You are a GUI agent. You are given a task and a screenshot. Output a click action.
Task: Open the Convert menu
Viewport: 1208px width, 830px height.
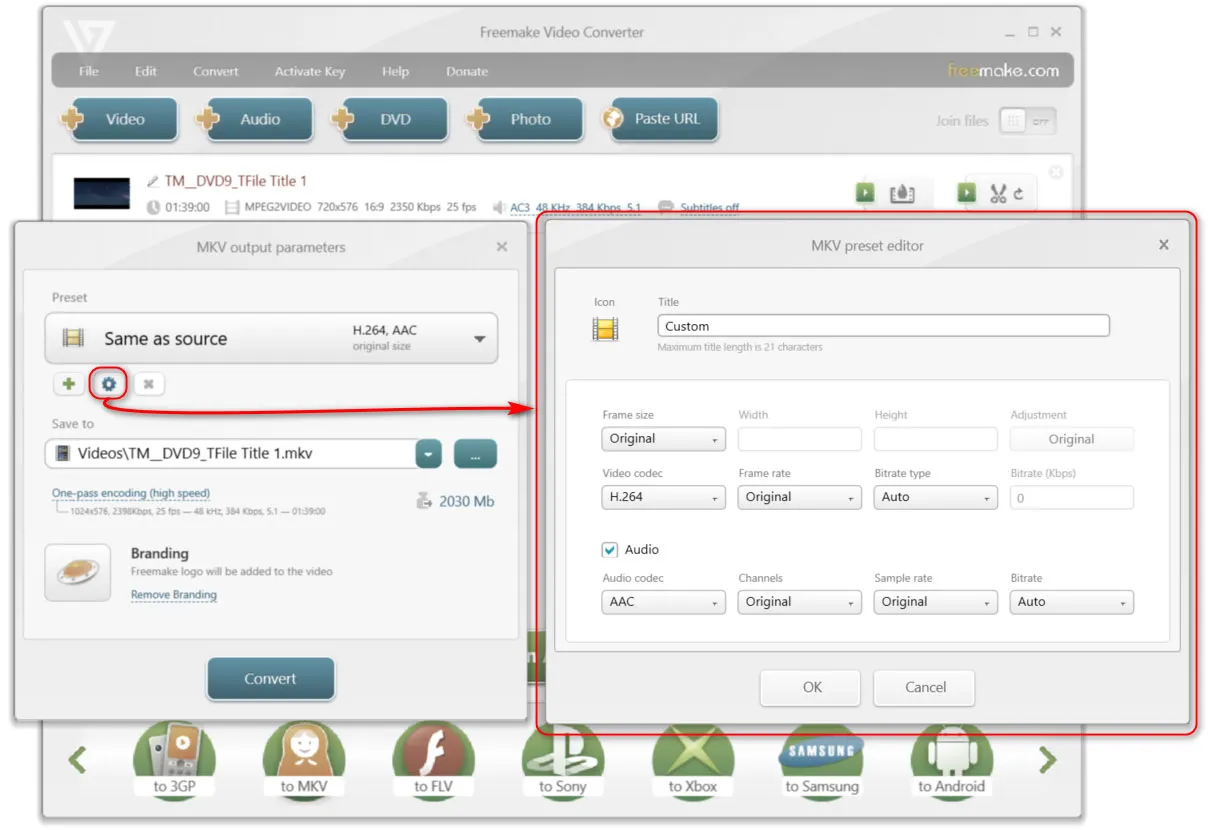(x=215, y=71)
